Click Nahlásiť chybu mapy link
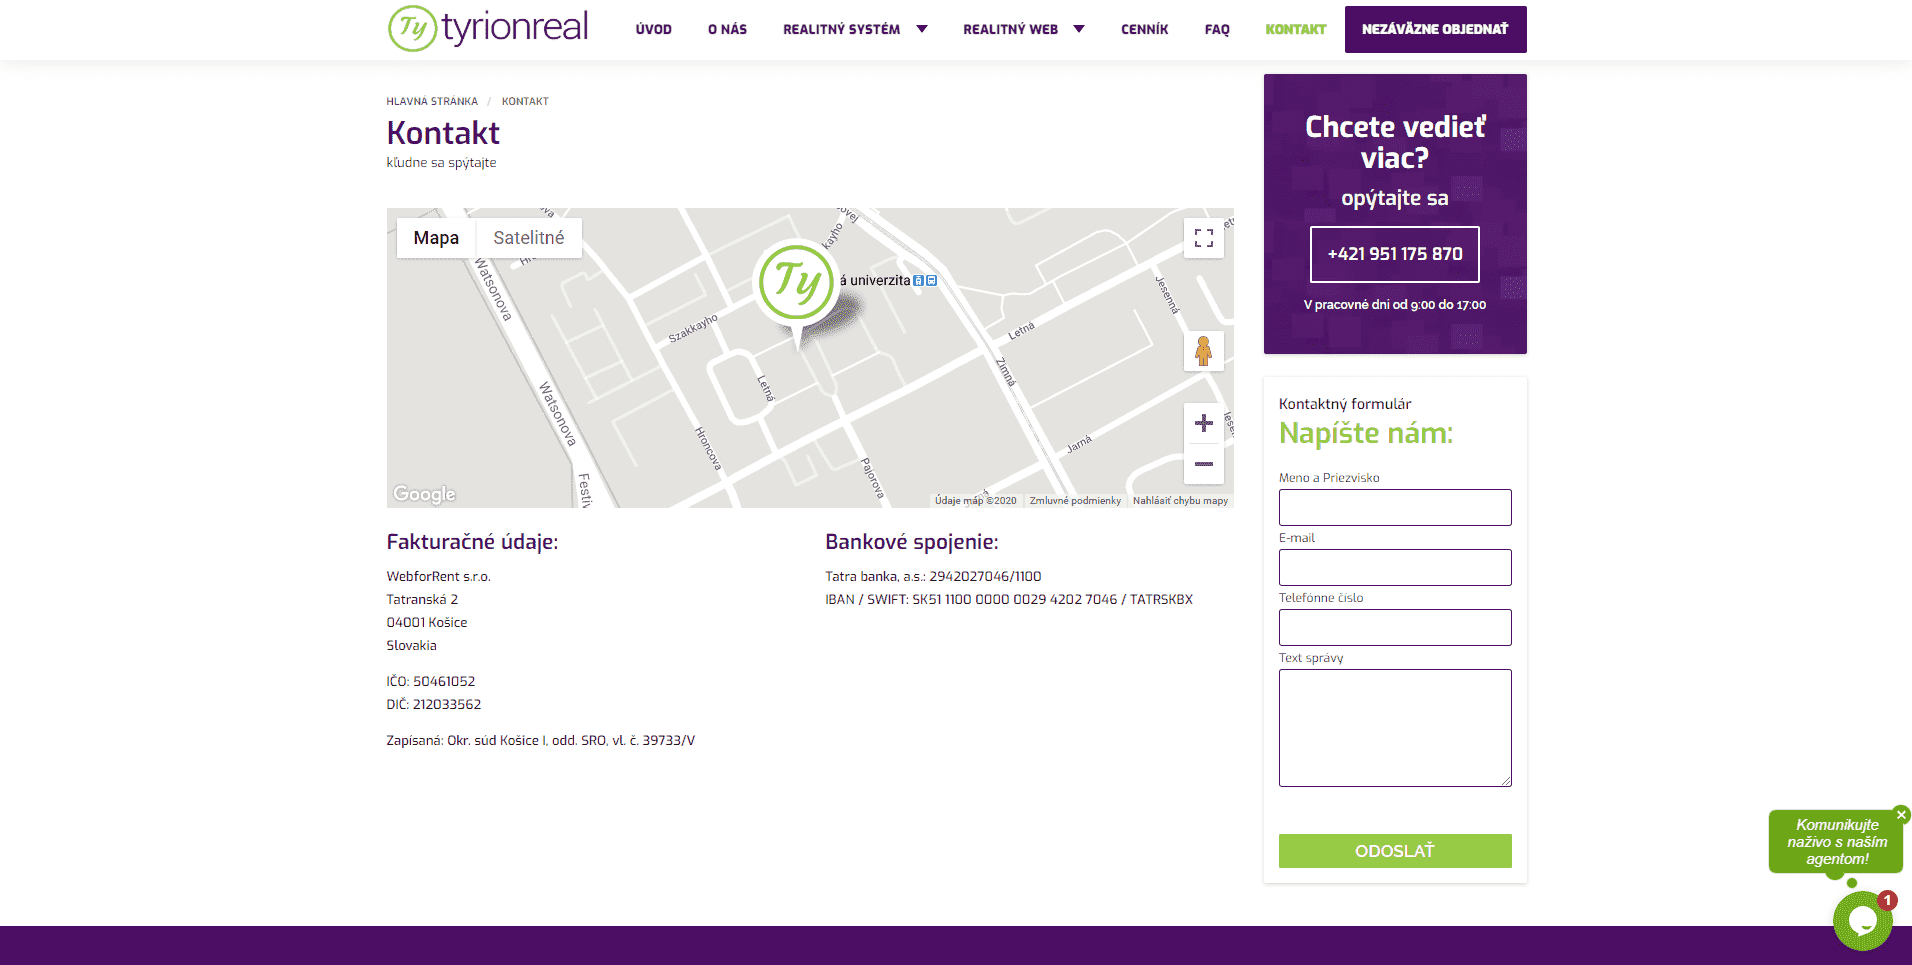This screenshot has height=965, width=1912. point(1180,501)
